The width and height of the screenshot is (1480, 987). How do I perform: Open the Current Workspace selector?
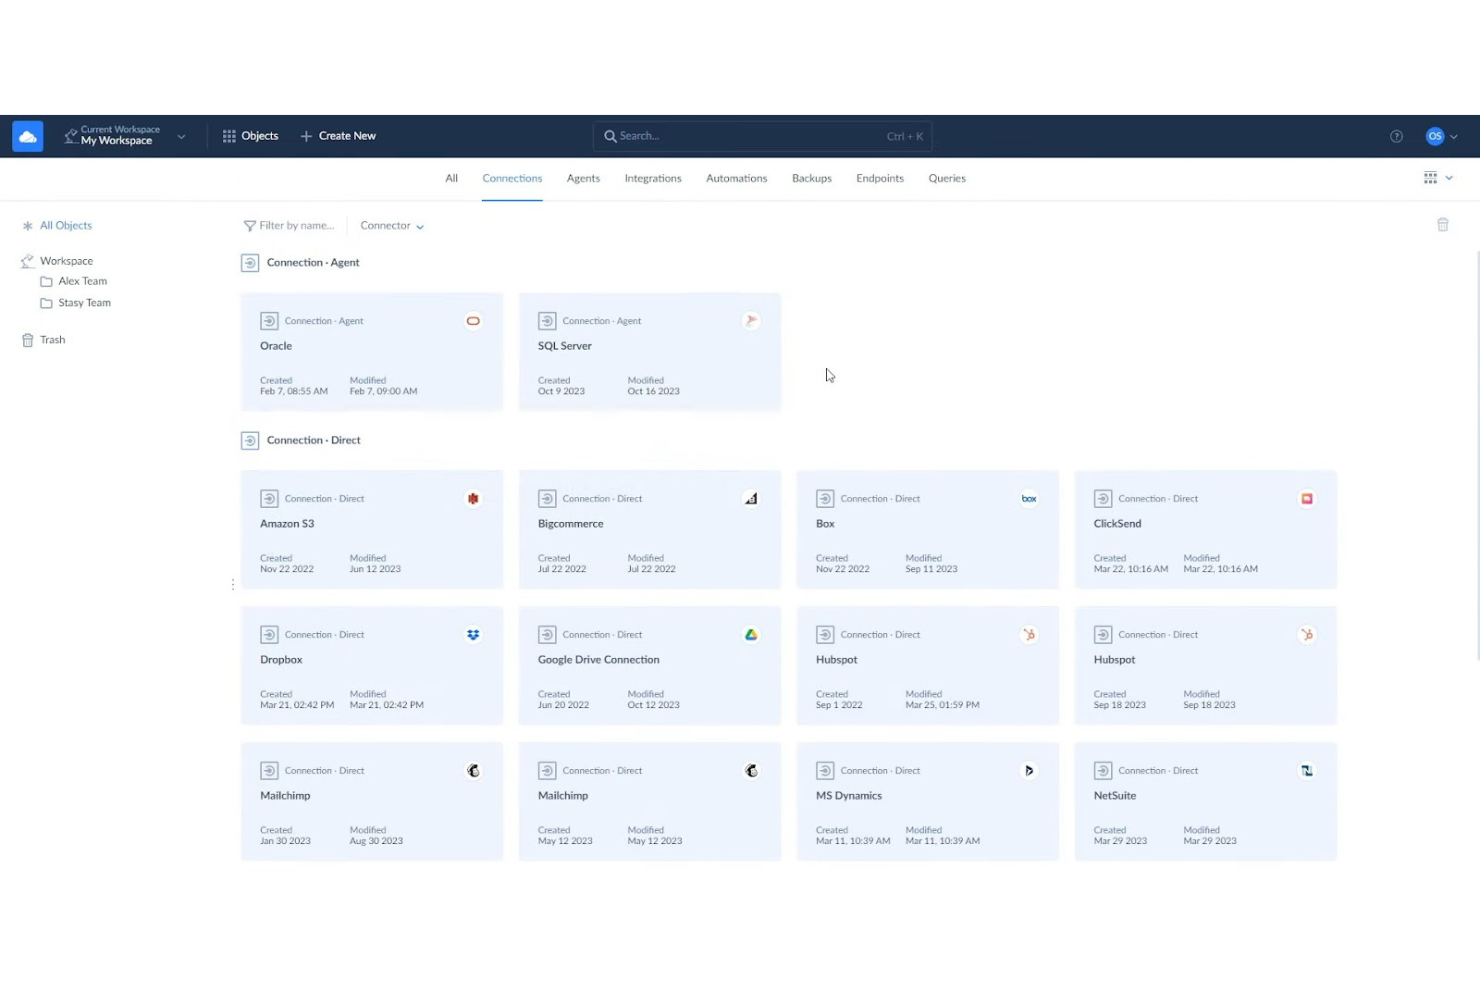124,136
